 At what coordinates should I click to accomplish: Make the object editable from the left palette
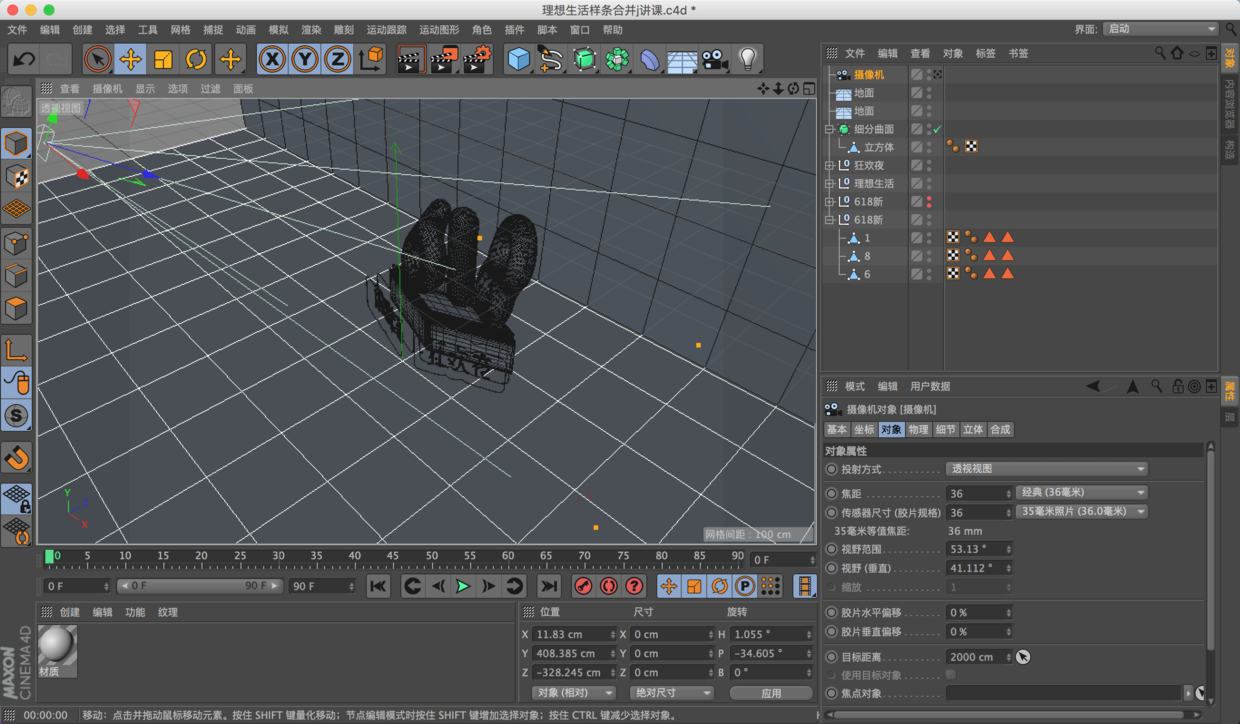pyautogui.click(x=16, y=101)
